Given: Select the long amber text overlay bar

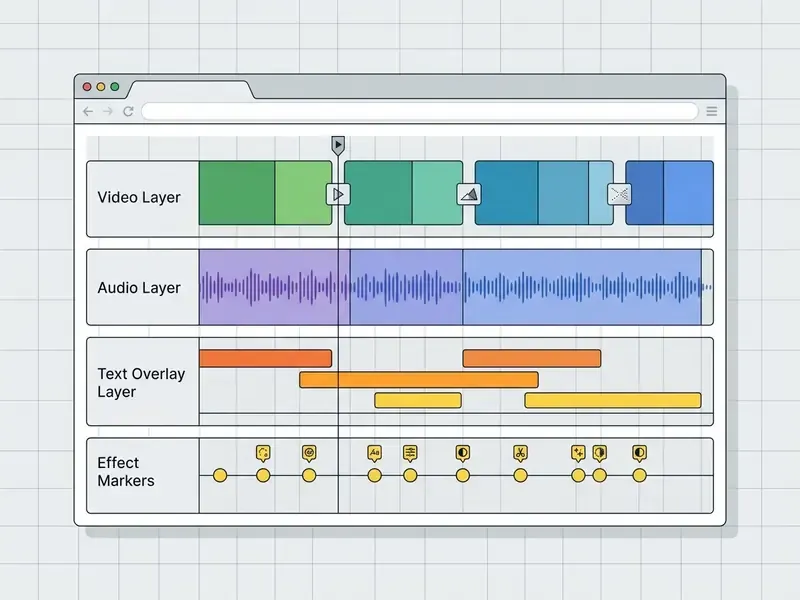Looking at the screenshot, I should 419,380.
